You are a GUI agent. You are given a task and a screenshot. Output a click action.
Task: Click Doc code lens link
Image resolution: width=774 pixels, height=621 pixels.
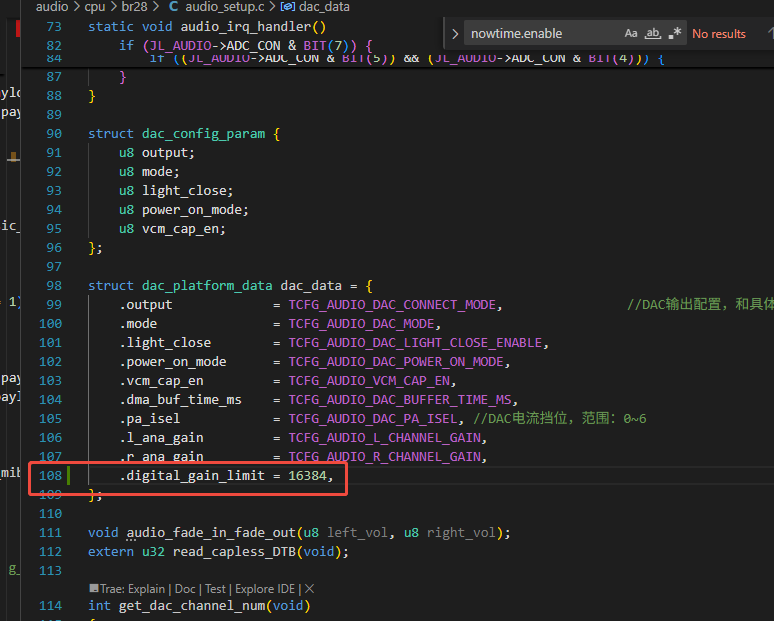(x=185, y=589)
